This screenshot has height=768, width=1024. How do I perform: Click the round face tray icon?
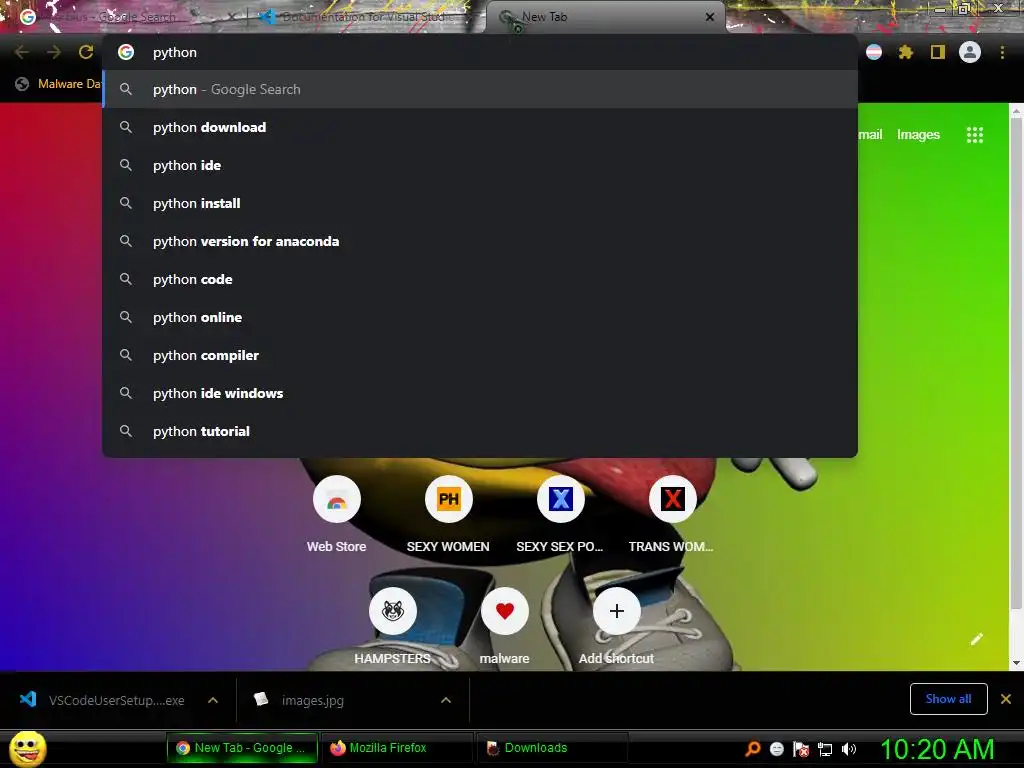coord(776,749)
